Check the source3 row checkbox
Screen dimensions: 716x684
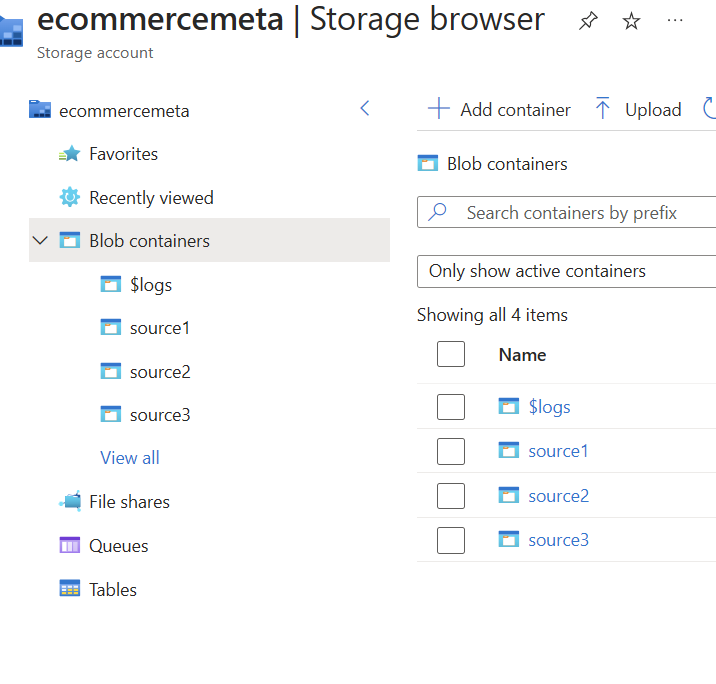[x=451, y=540]
